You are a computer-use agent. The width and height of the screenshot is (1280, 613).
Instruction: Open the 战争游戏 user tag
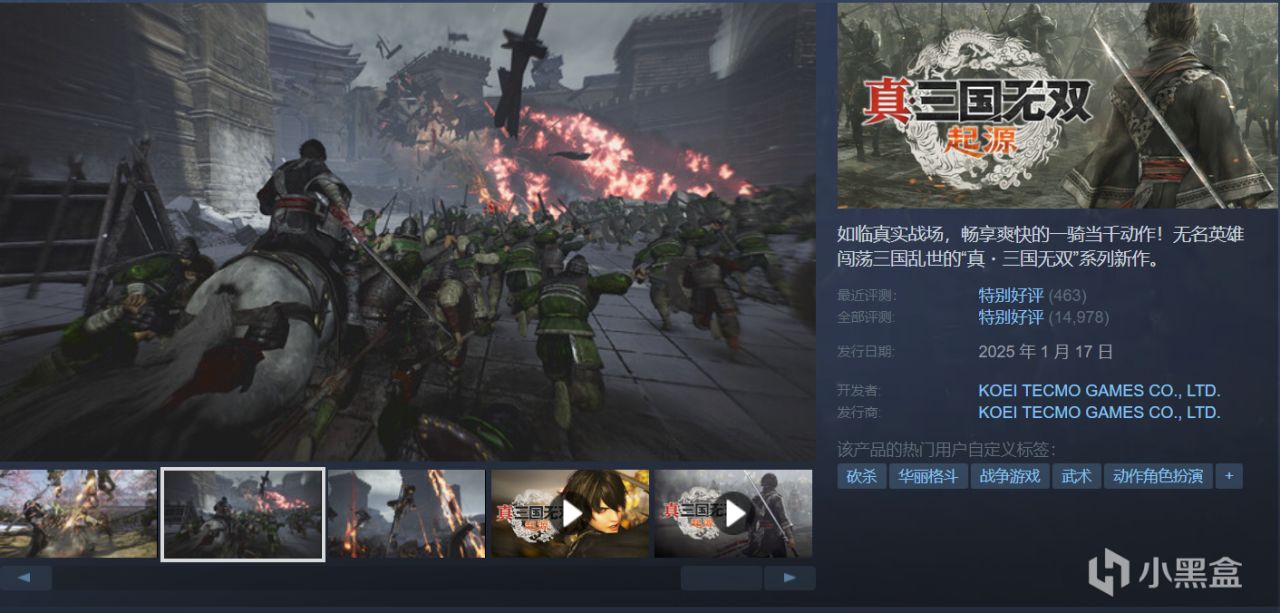click(x=1009, y=476)
